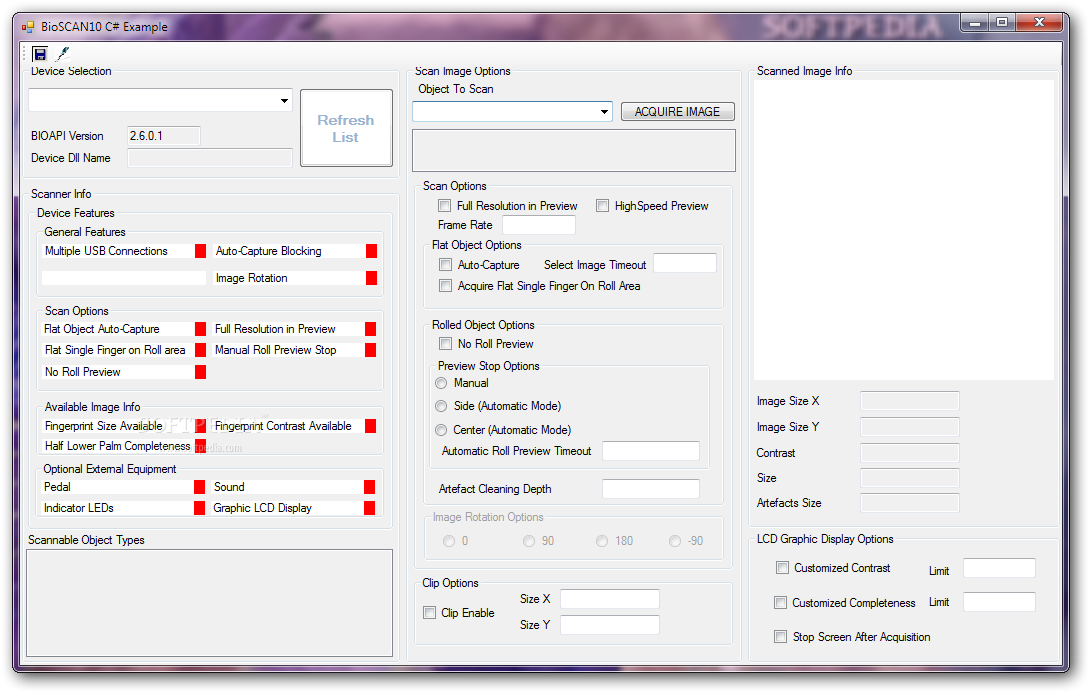Click the "Half Lower Palm Completeness" label
Image resolution: width=1090 pixels, height=693 pixels.
pyautogui.click(x=117, y=446)
